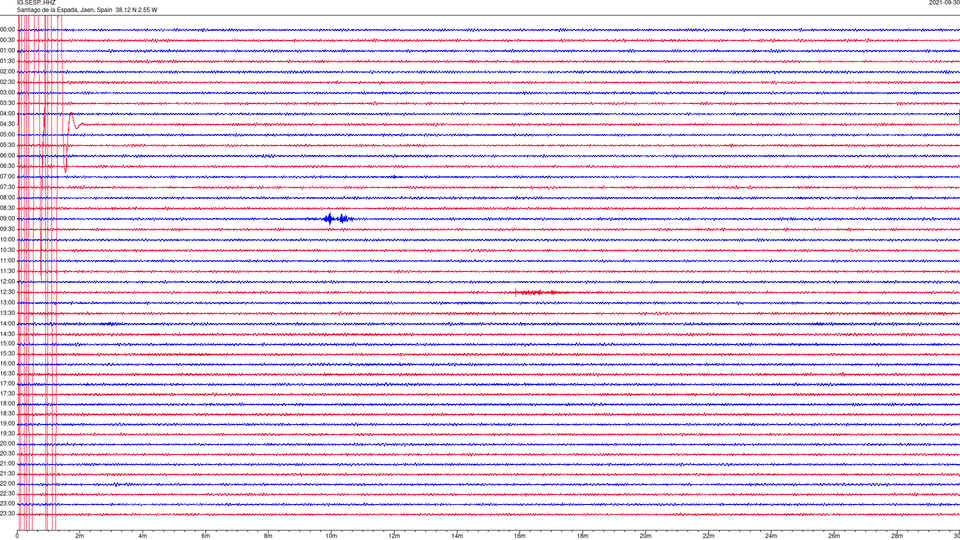Select the 10:00 trace time label
The height and width of the screenshot is (540, 960).
coord(7,239)
